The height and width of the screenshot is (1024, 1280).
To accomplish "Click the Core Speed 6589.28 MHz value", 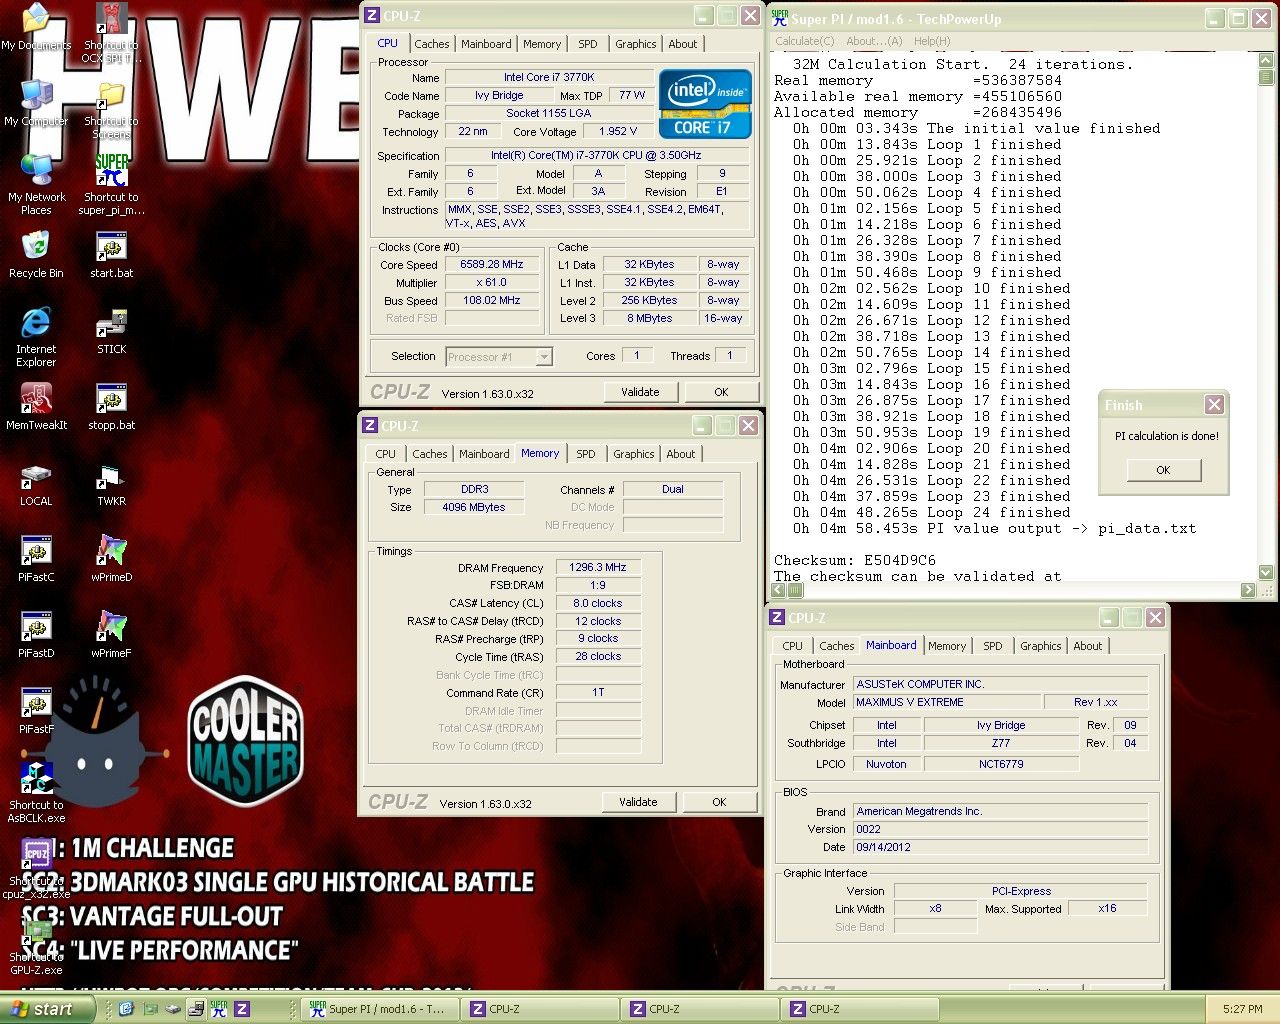I will coord(492,265).
